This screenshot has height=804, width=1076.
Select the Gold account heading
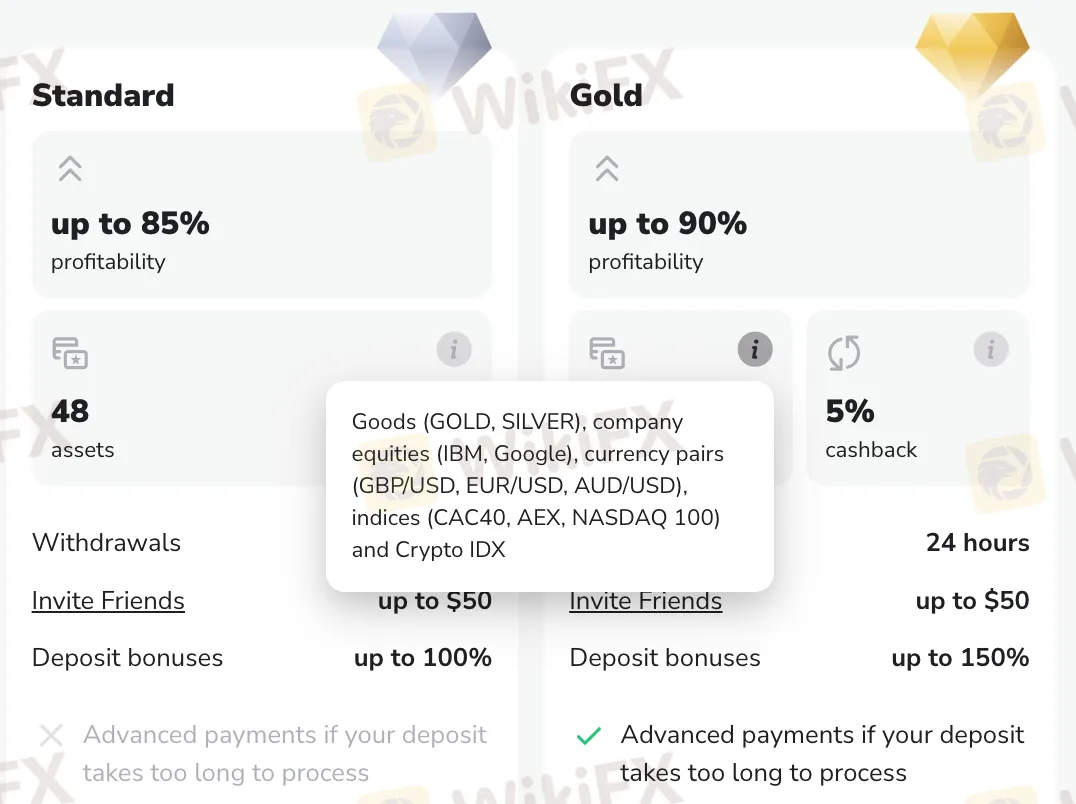pos(606,95)
